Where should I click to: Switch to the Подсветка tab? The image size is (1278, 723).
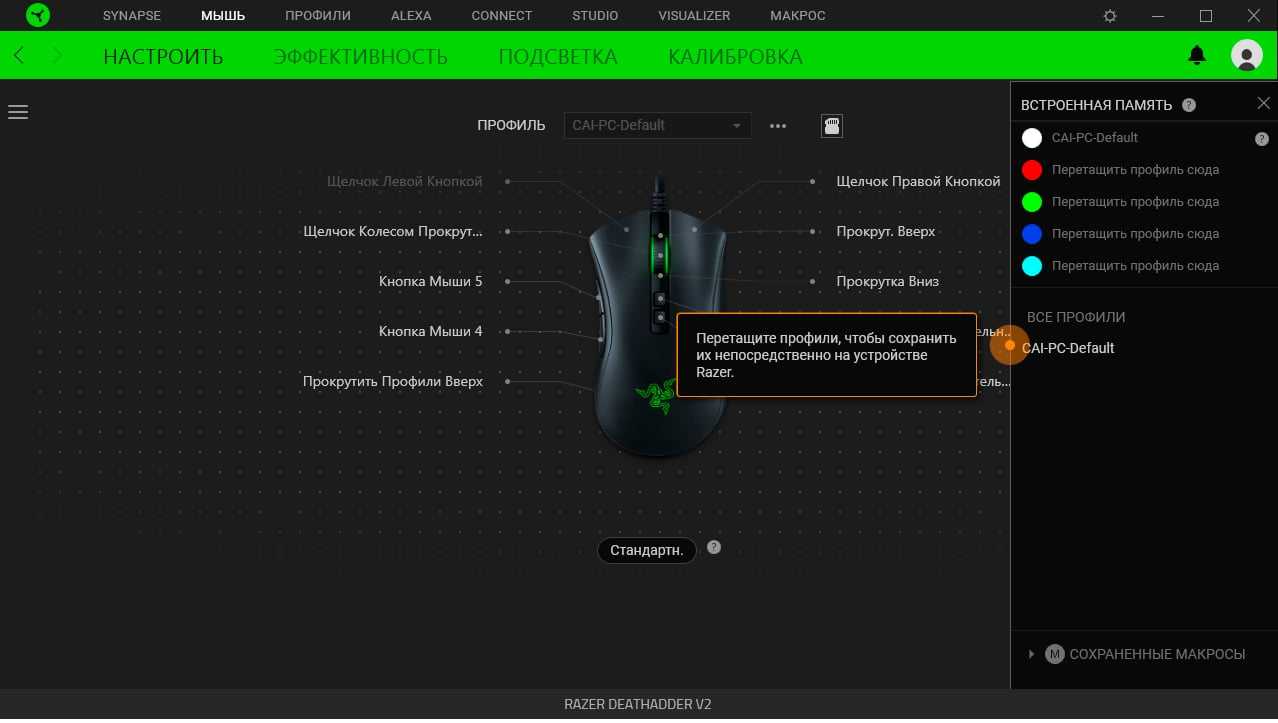point(557,57)
